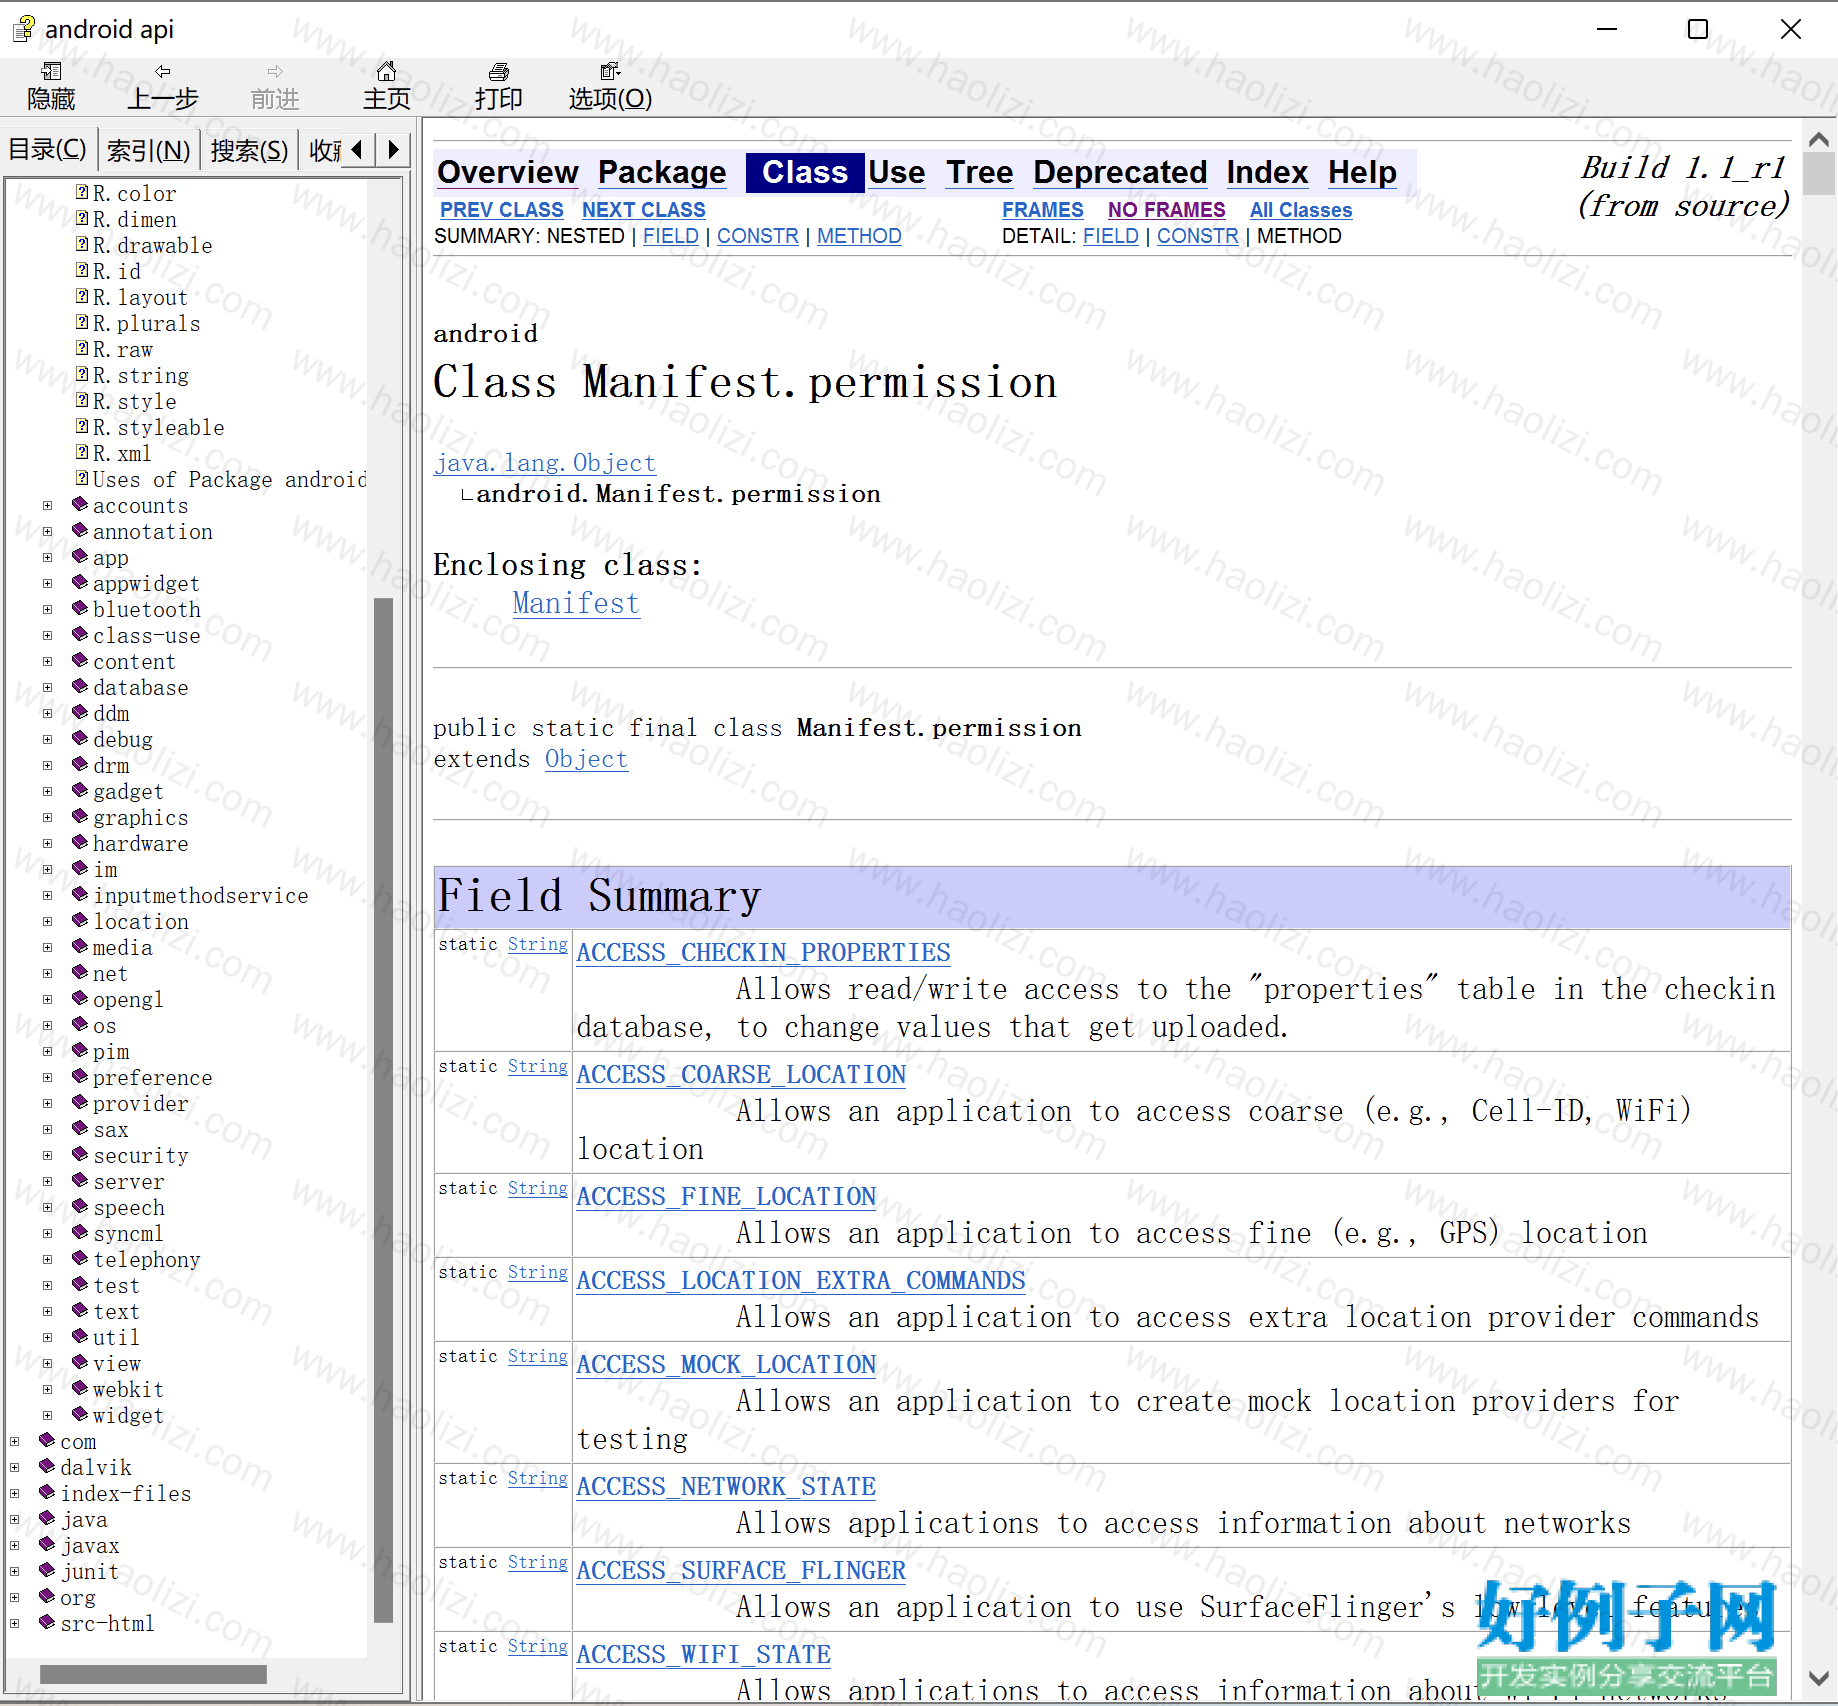This screenshot has width=1838, height=1706.
Task: Go back with the 上一步 arrow icon
Action: [163, 71]
